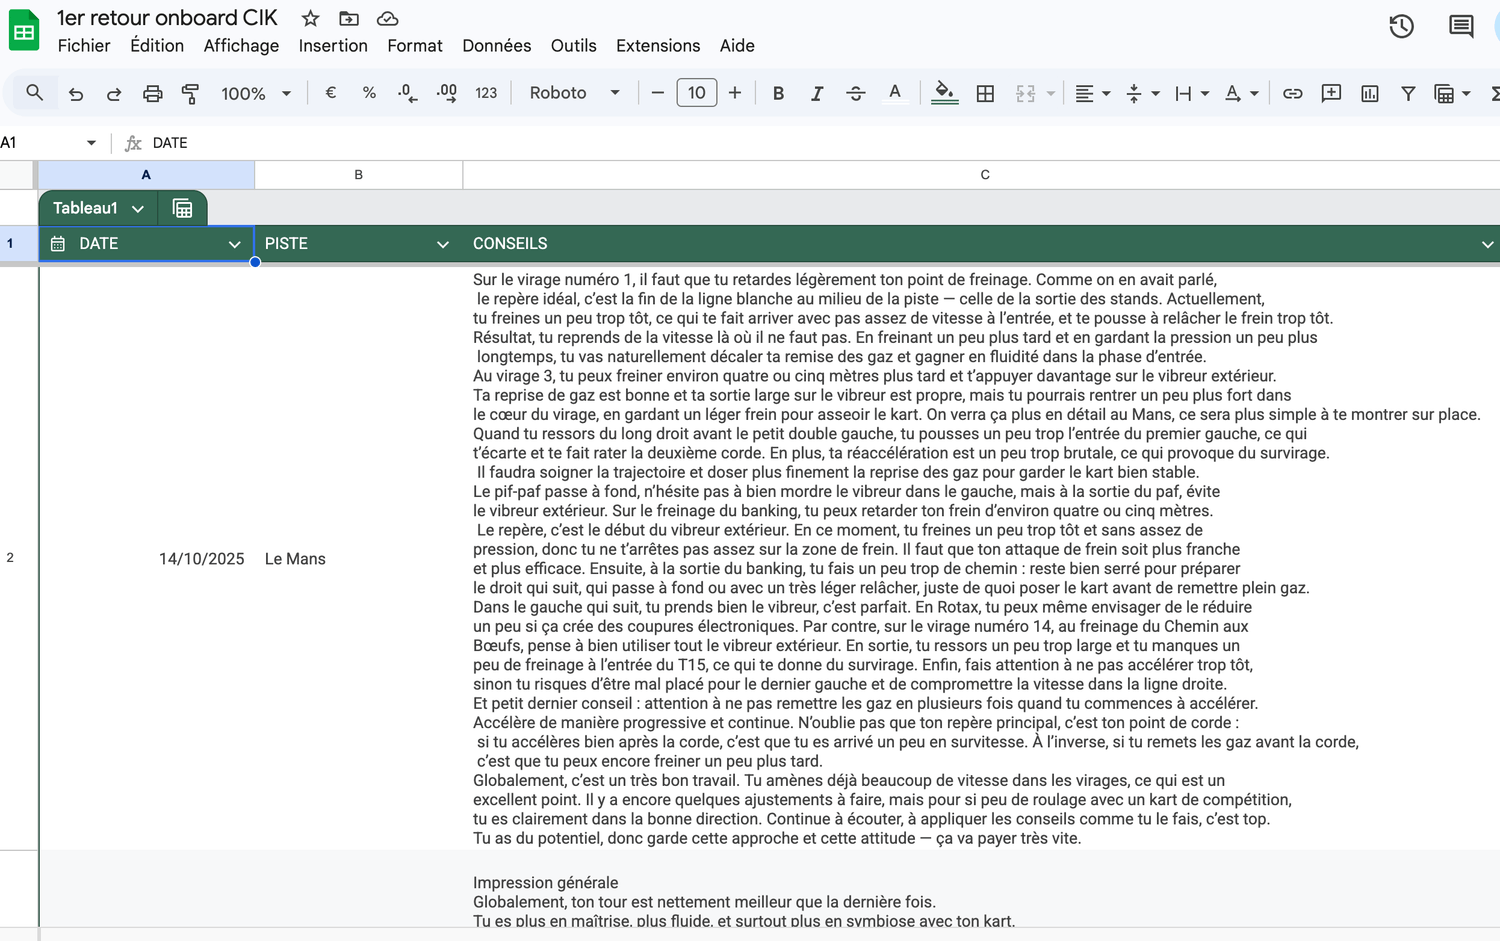The width and height of the screenshot is (1500, 941).
Task: Increase font size with plus button
Action: click(x=735, y=93)
